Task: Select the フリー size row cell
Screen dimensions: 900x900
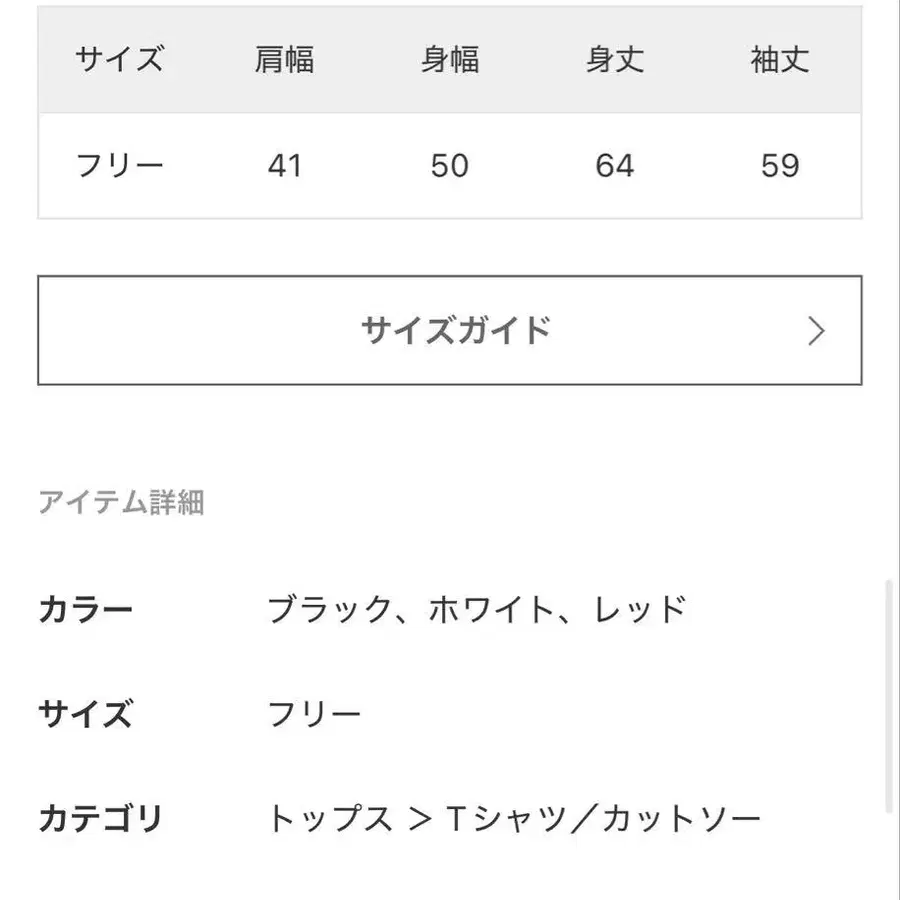Action: pos(119,165)
